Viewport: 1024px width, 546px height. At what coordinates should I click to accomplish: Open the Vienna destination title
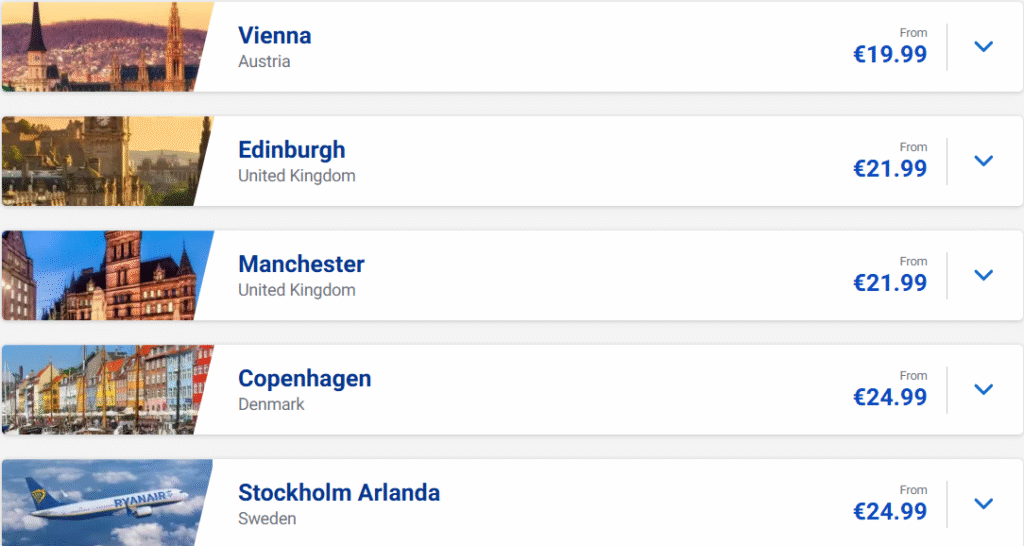pyautogui.click(x=274, y=36)
